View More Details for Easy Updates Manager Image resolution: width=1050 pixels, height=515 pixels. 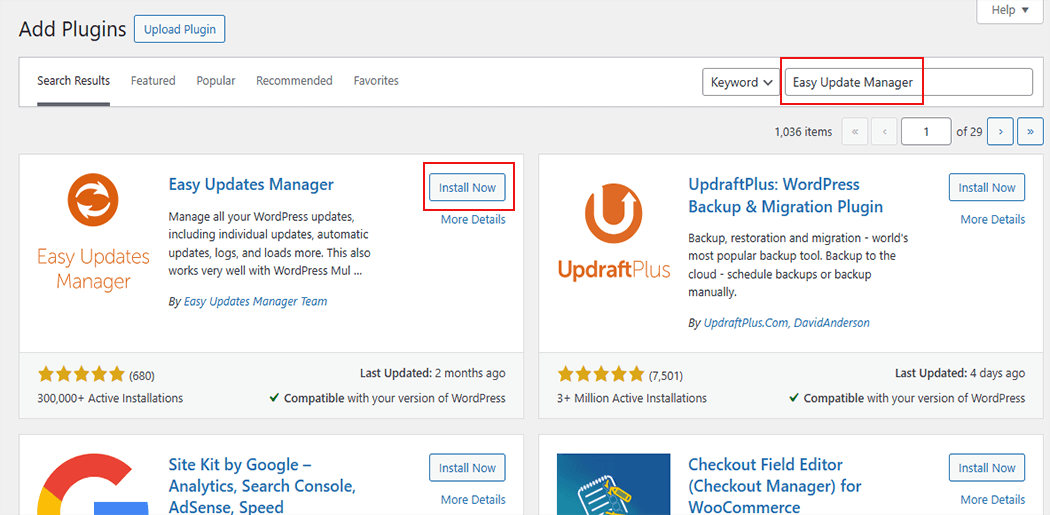[x=473, y=219]
